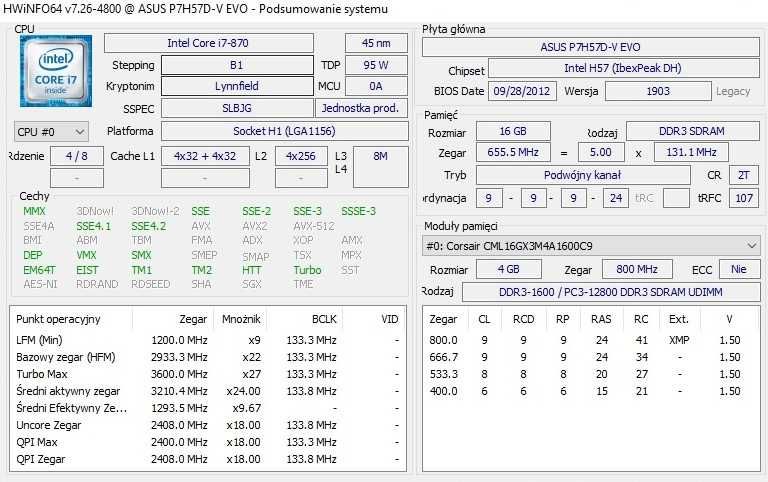
Task: Click the Turbo feature flag
Action: pyautogui.click(x=308, y=270)
